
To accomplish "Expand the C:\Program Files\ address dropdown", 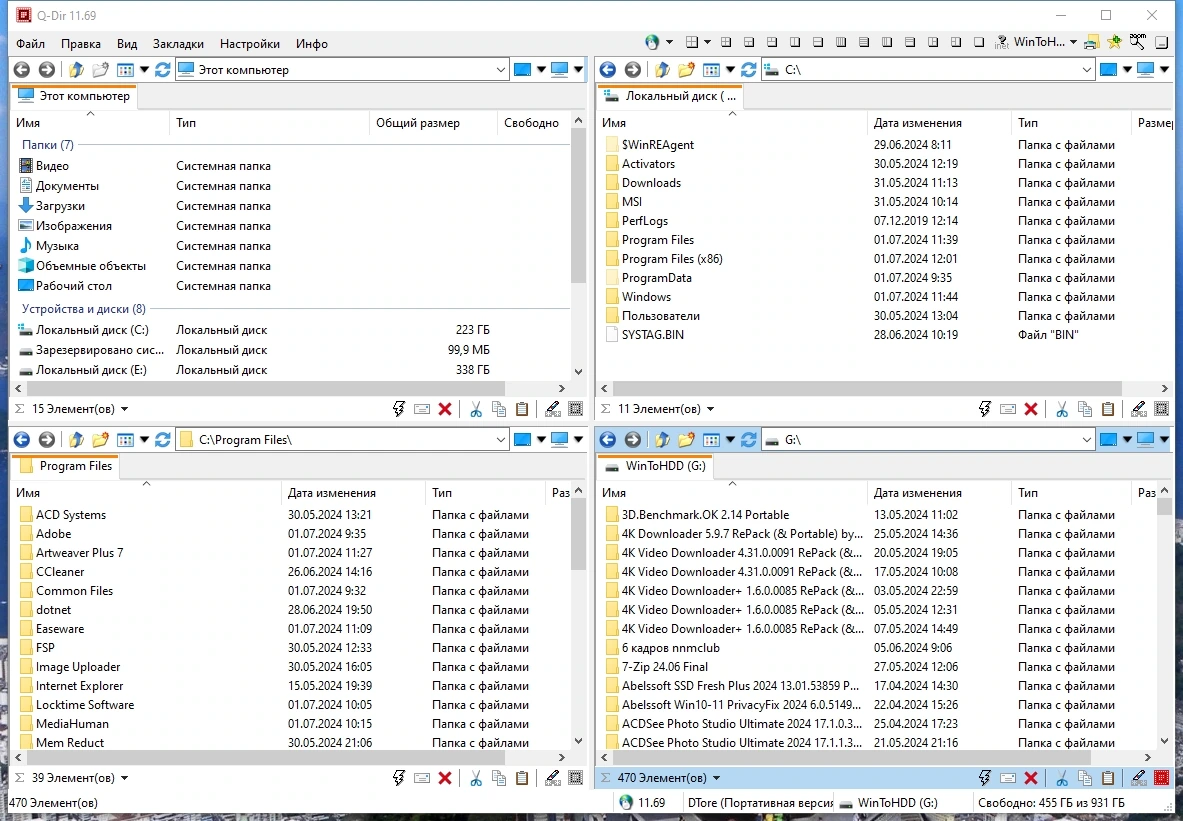I will (501, 439).
